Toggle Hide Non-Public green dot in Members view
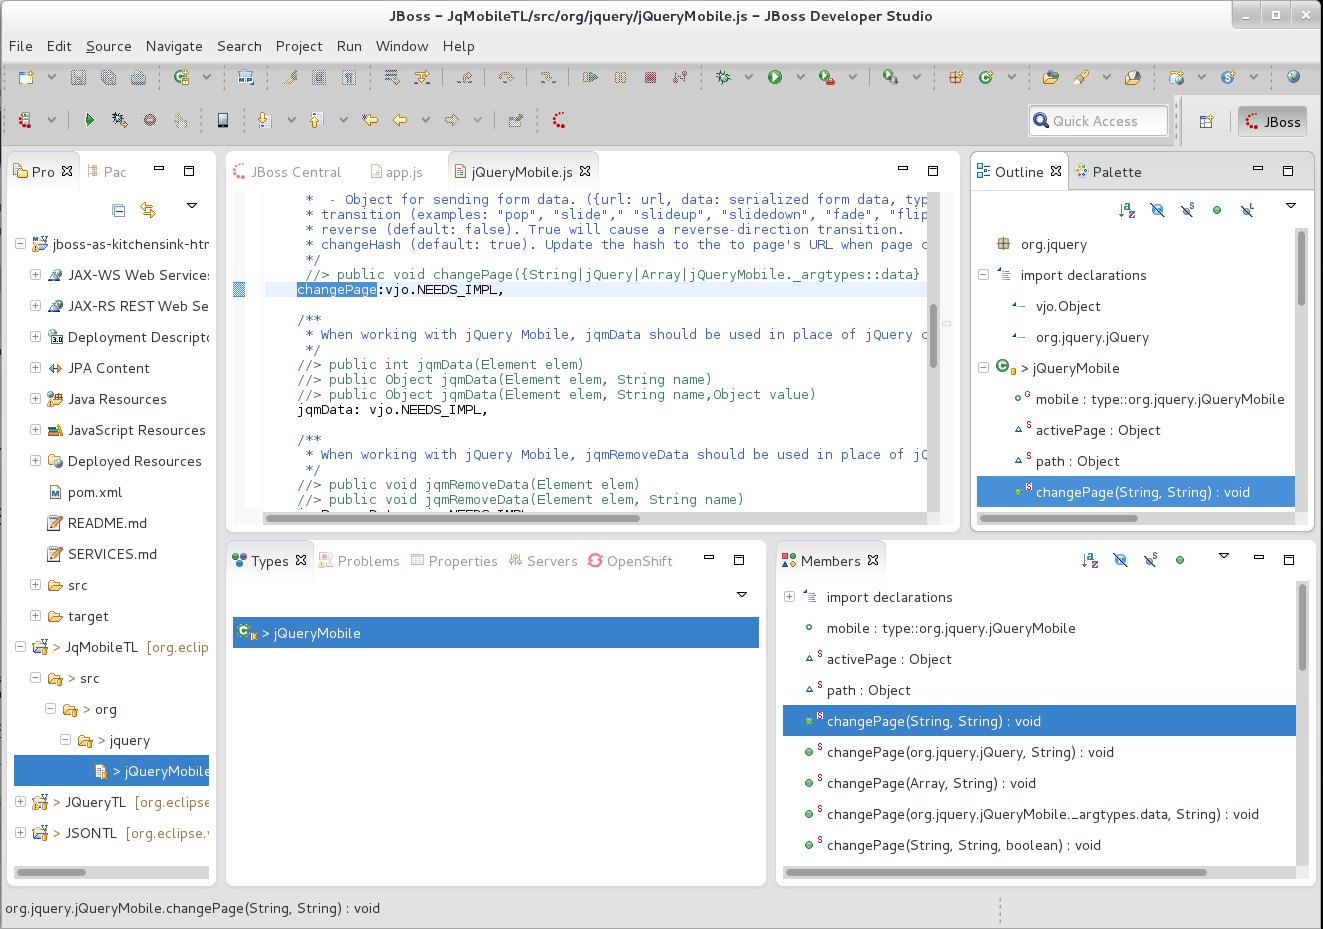The height and width of the screenshot is (929, 1323). tap(1180, 560)
